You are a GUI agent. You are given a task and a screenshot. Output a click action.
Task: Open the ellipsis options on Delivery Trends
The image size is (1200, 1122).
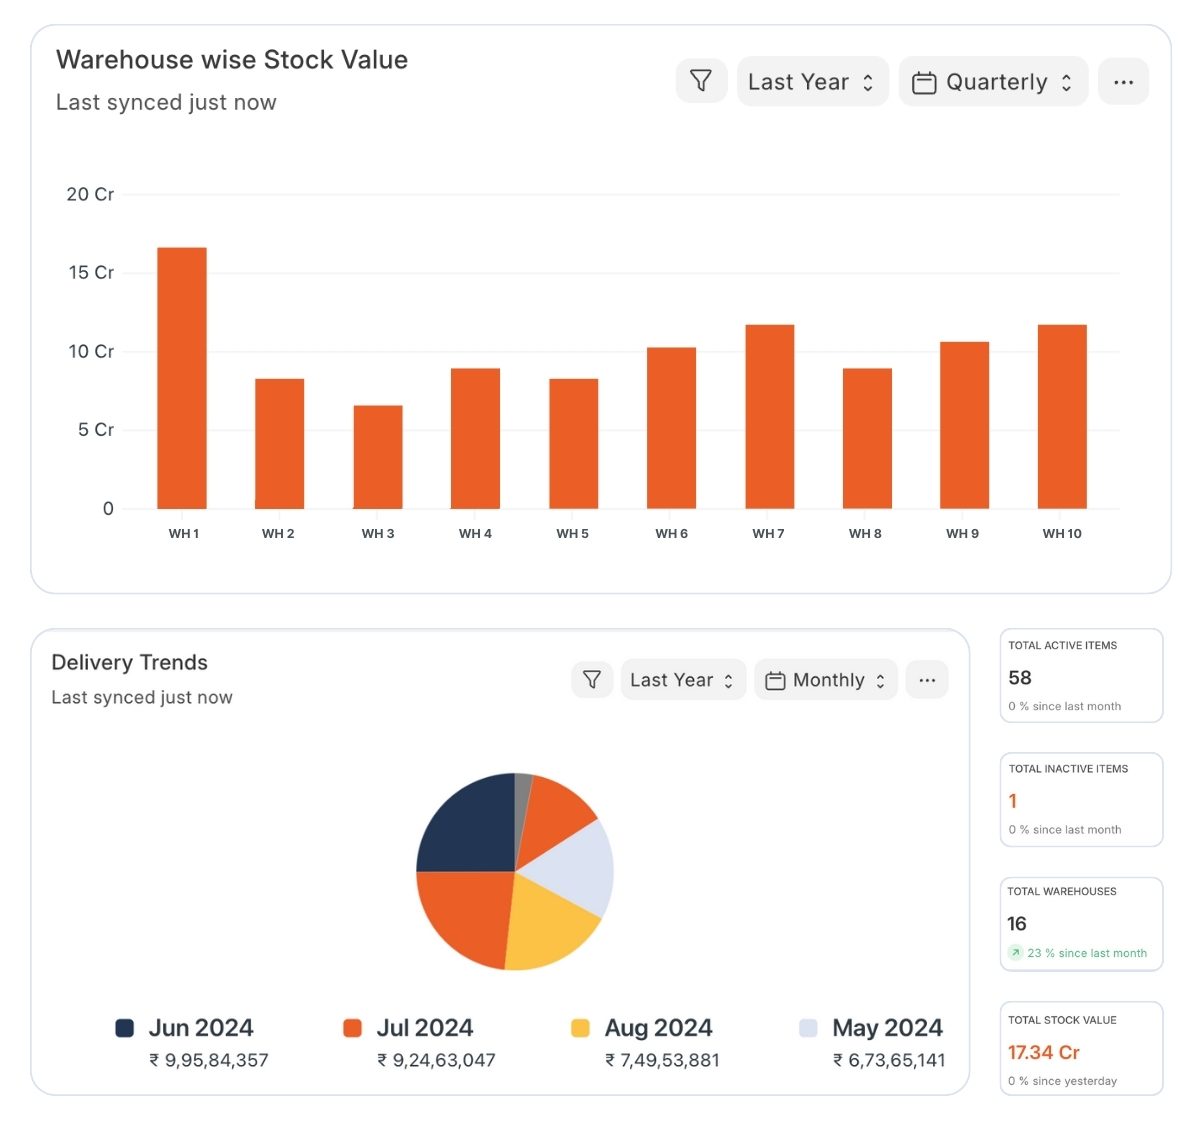pyautogui.click(x=927, y=679)
